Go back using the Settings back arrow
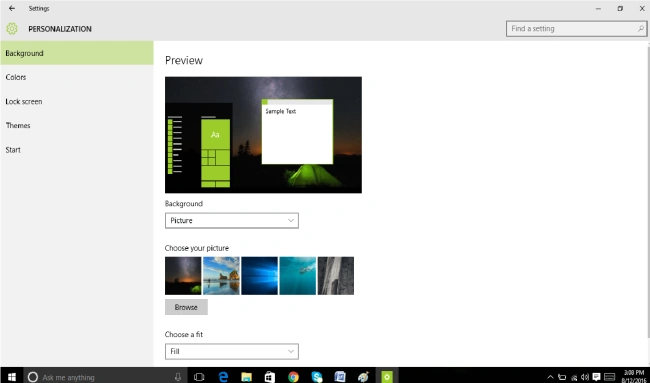This screenshot has width=650, height=383. (x=12, y=8)
